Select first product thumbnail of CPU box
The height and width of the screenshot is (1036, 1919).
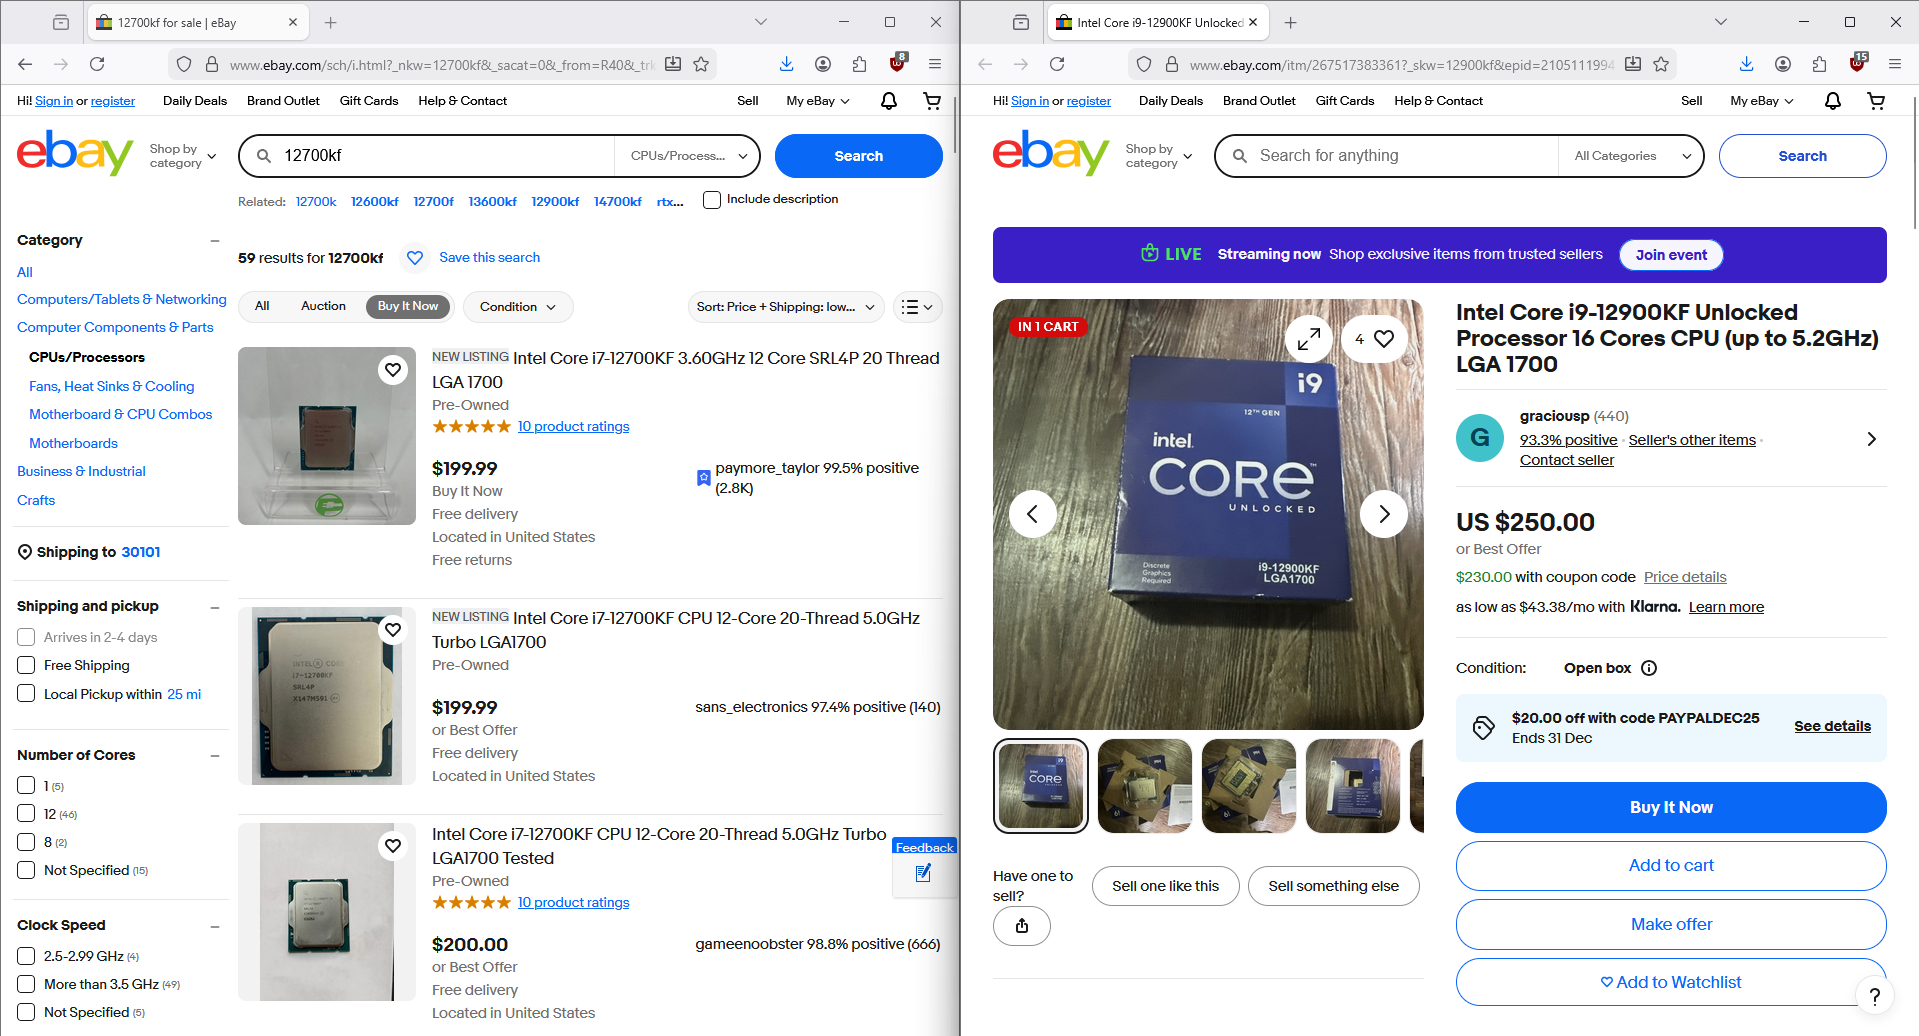pos(1041,786)
